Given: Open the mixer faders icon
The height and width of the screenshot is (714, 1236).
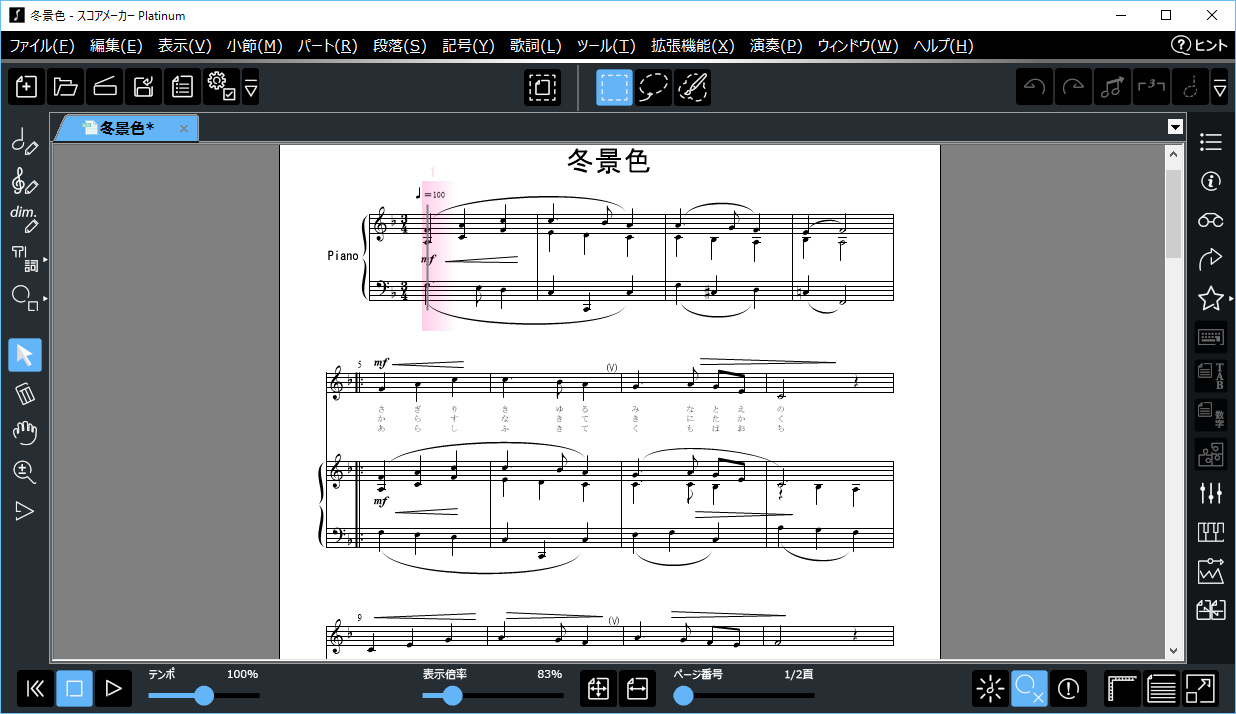Looking at the screenshot, I should coord(1211,493).
